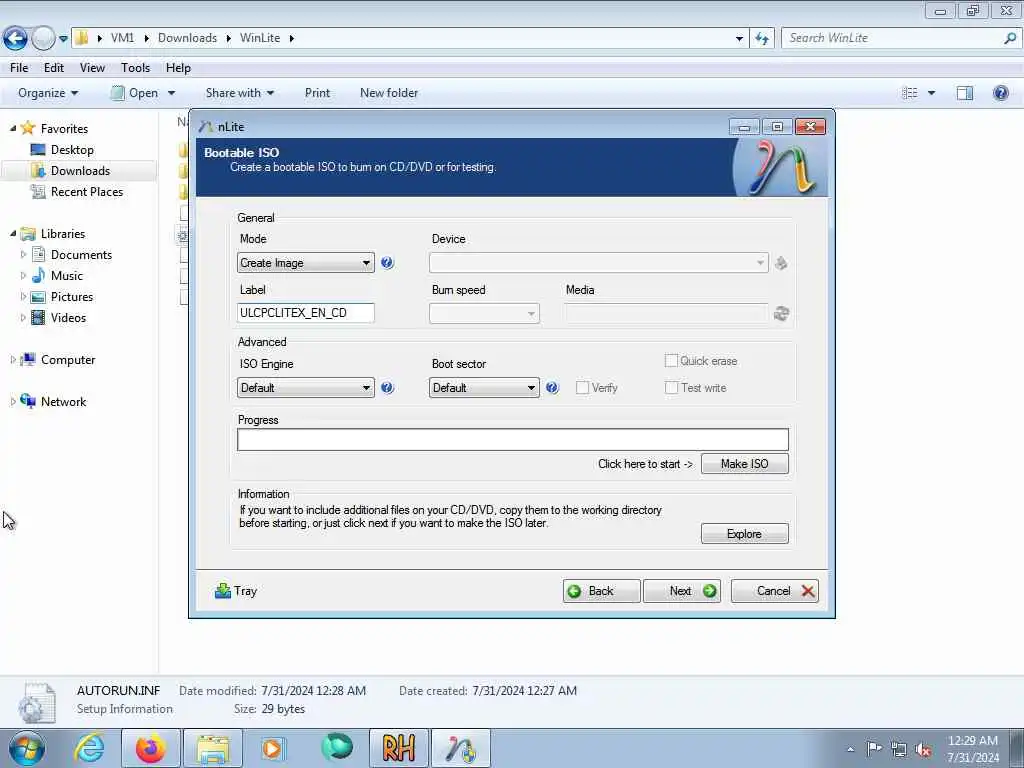Open media player taskbar icon
Image resolution: width=1024 pixels, height=768 pixels.
pos(273,748)
